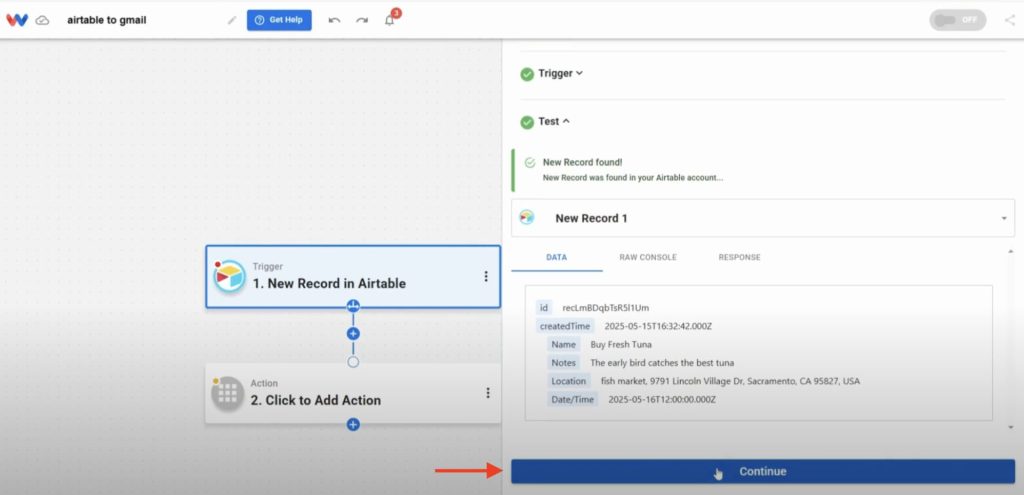Switch to the RAW CONSOLE tab

point(648,257)
